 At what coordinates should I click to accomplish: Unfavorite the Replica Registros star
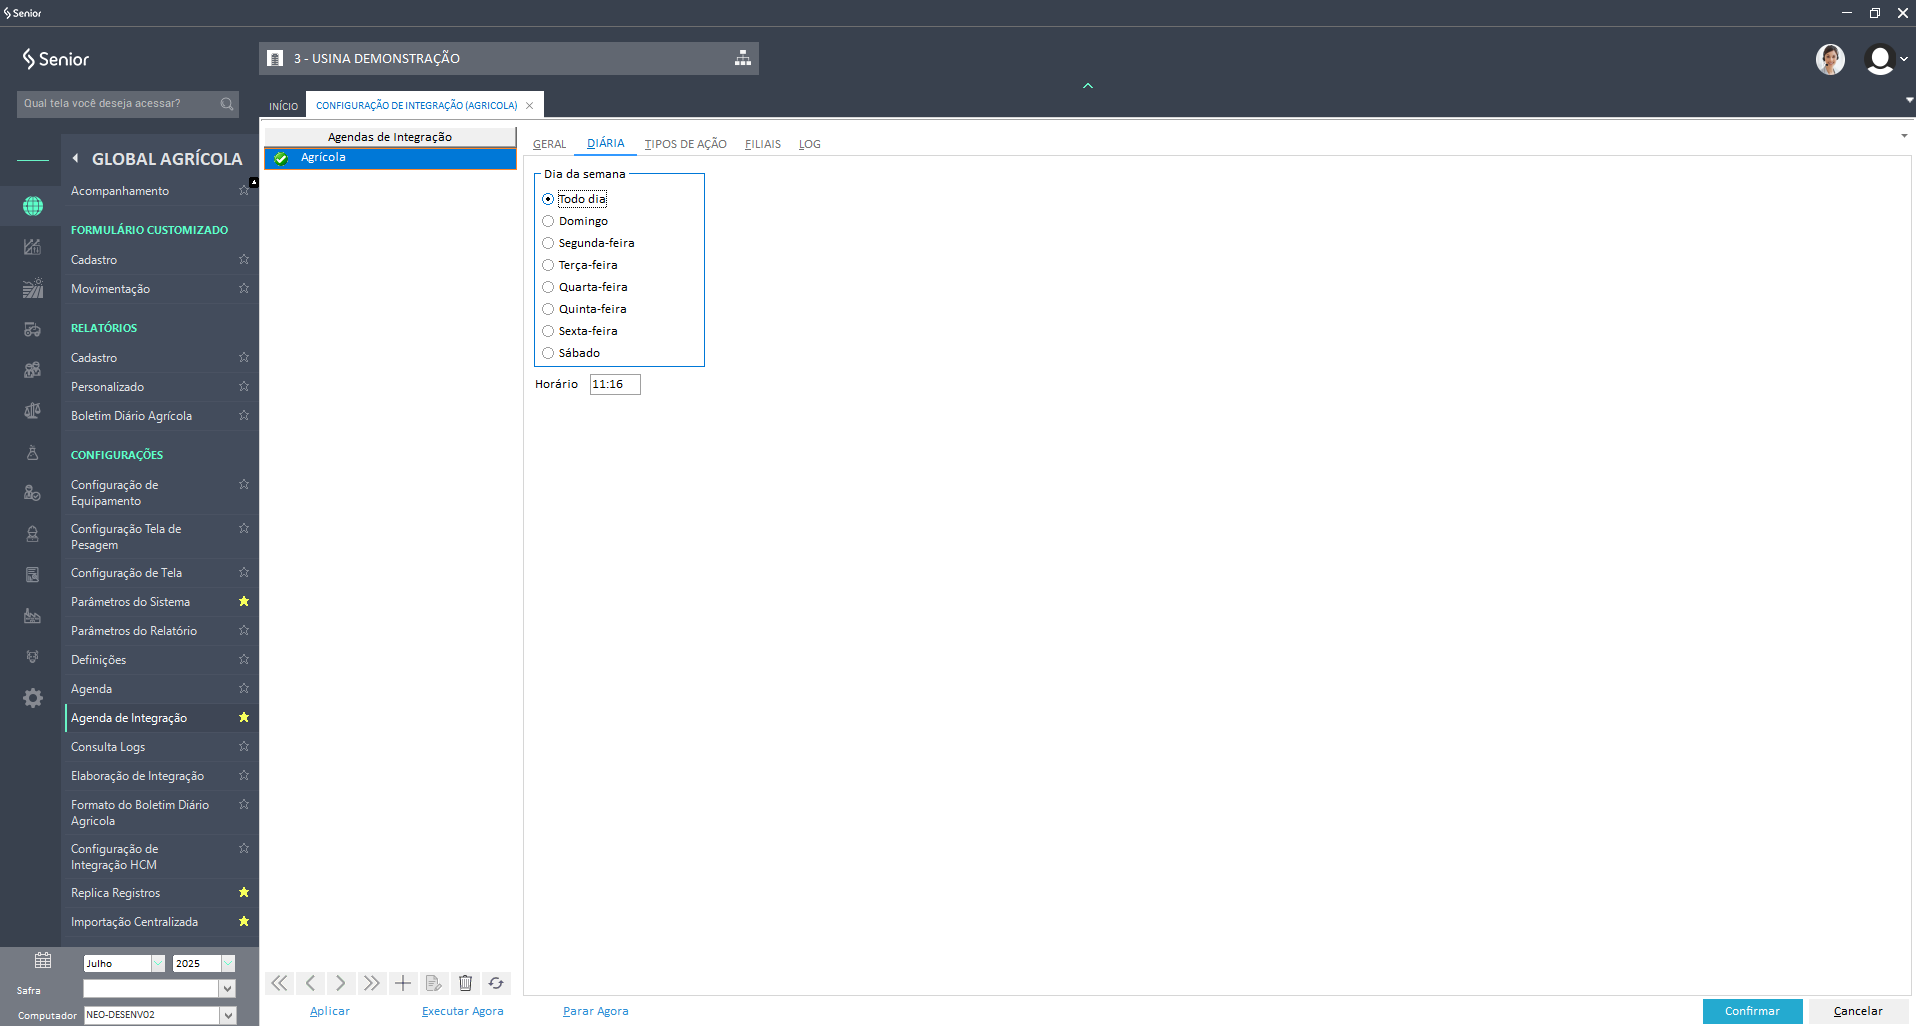244,892
